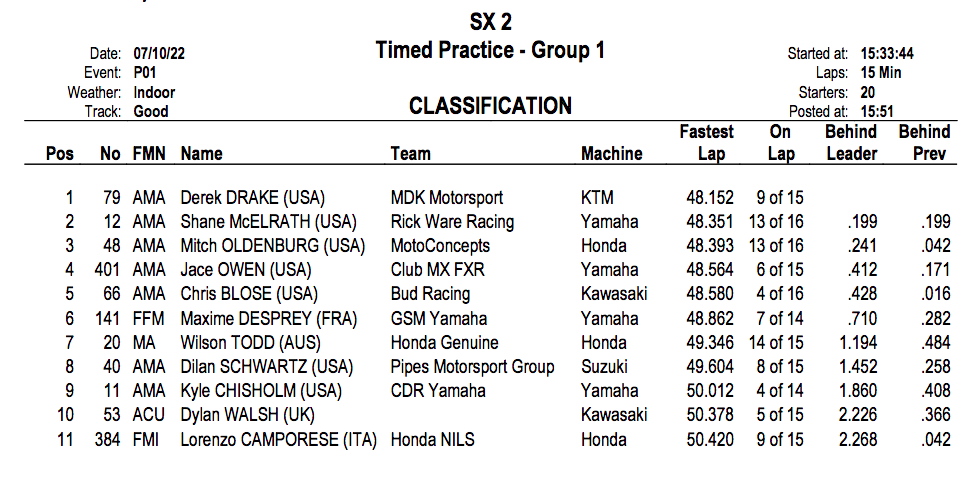This screenshot has width=979, height=482.
Task: Click the Machine column header
Action: pos(612,154)
